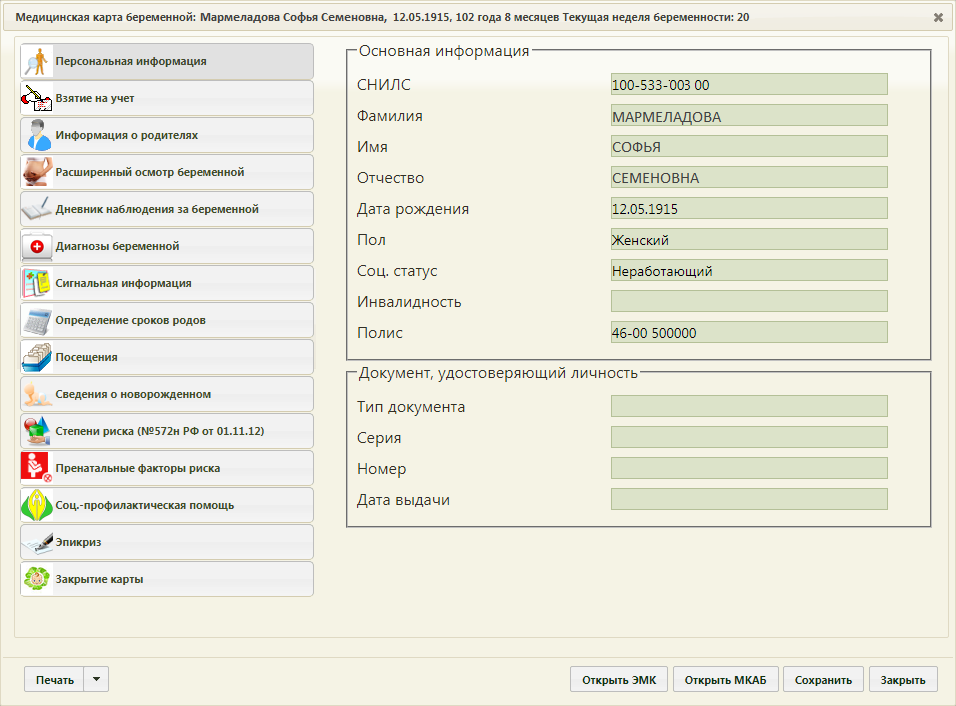Select Пренатальные факторы риска section
Viewport: 956px width, 706px height.
tap(167, 468)
